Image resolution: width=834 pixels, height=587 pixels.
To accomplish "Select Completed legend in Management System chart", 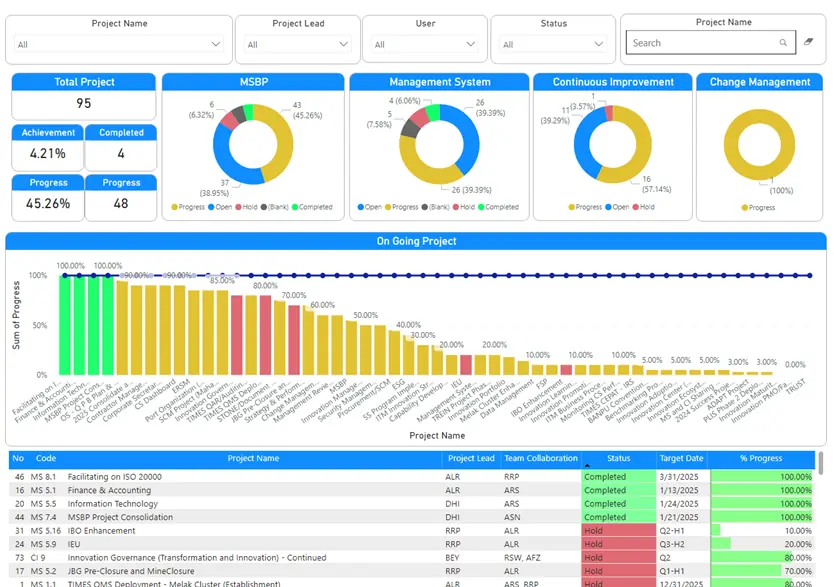I will tap(498, 207).
